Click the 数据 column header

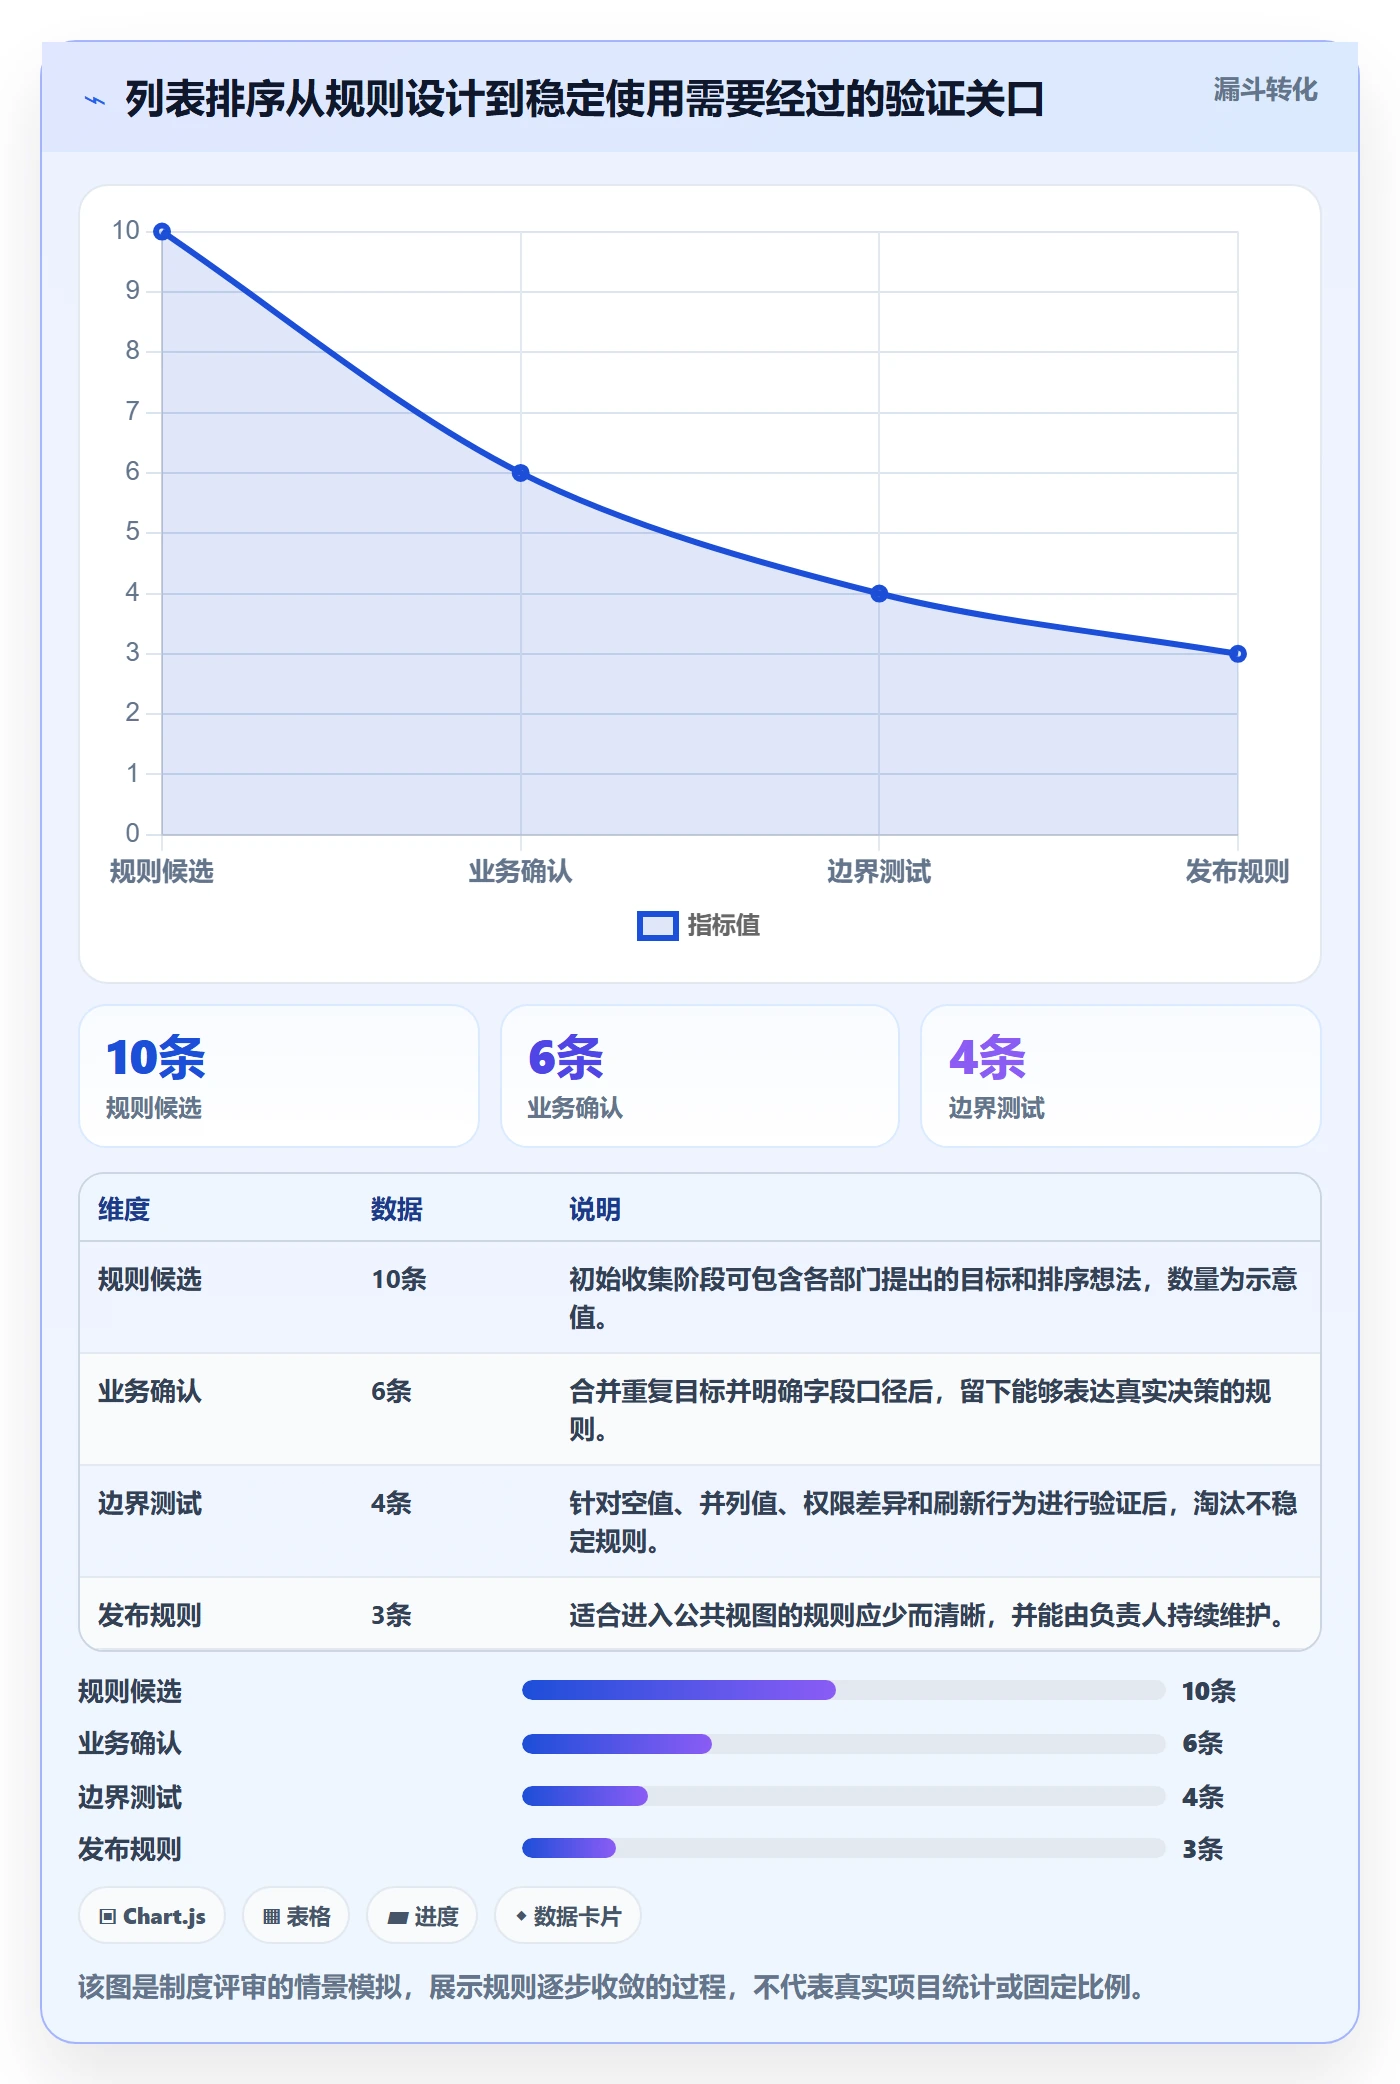coord(397,1210)
